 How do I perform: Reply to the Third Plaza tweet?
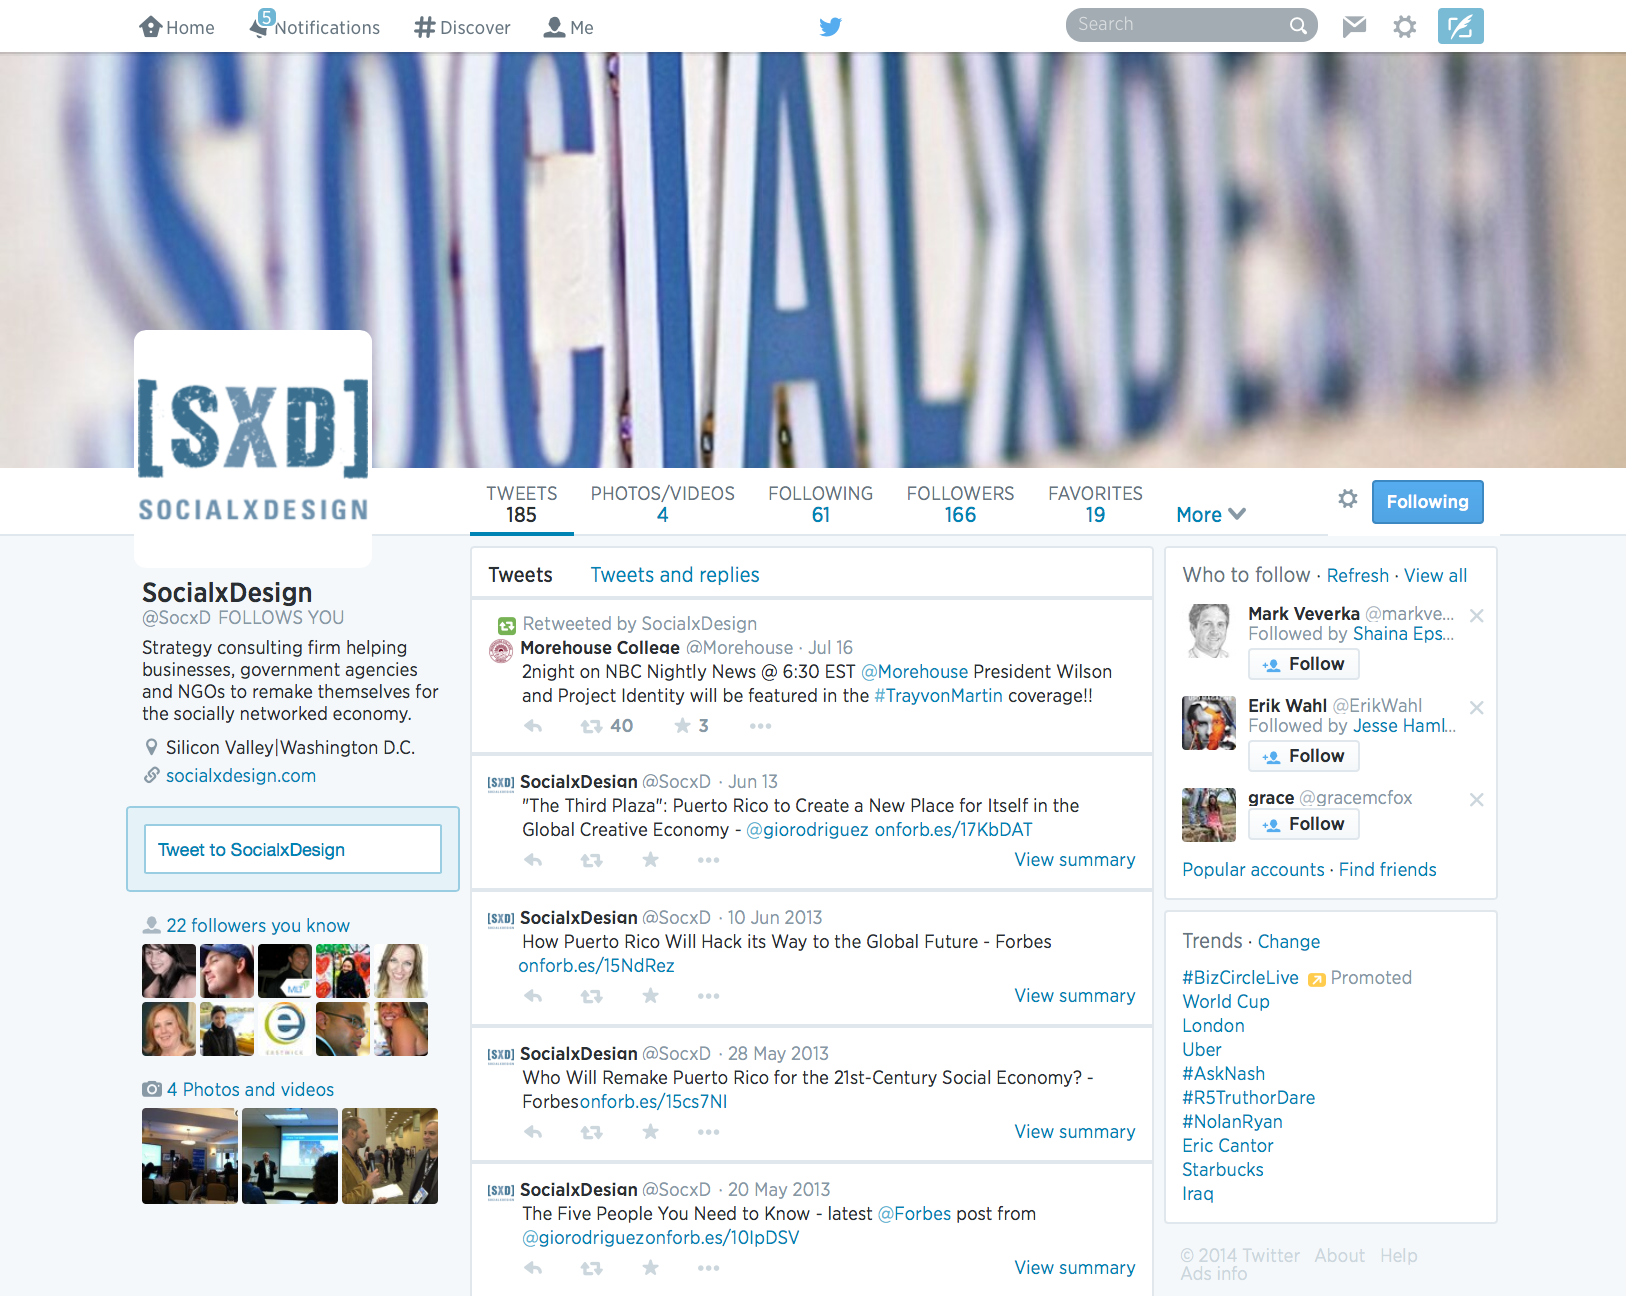pyautogui.click(x=533, y=860)
